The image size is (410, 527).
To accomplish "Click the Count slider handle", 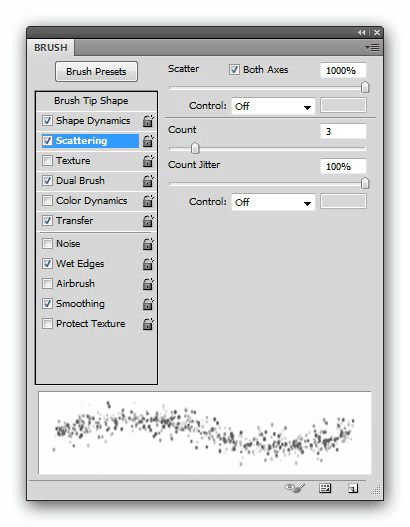I will pos(195,148).
